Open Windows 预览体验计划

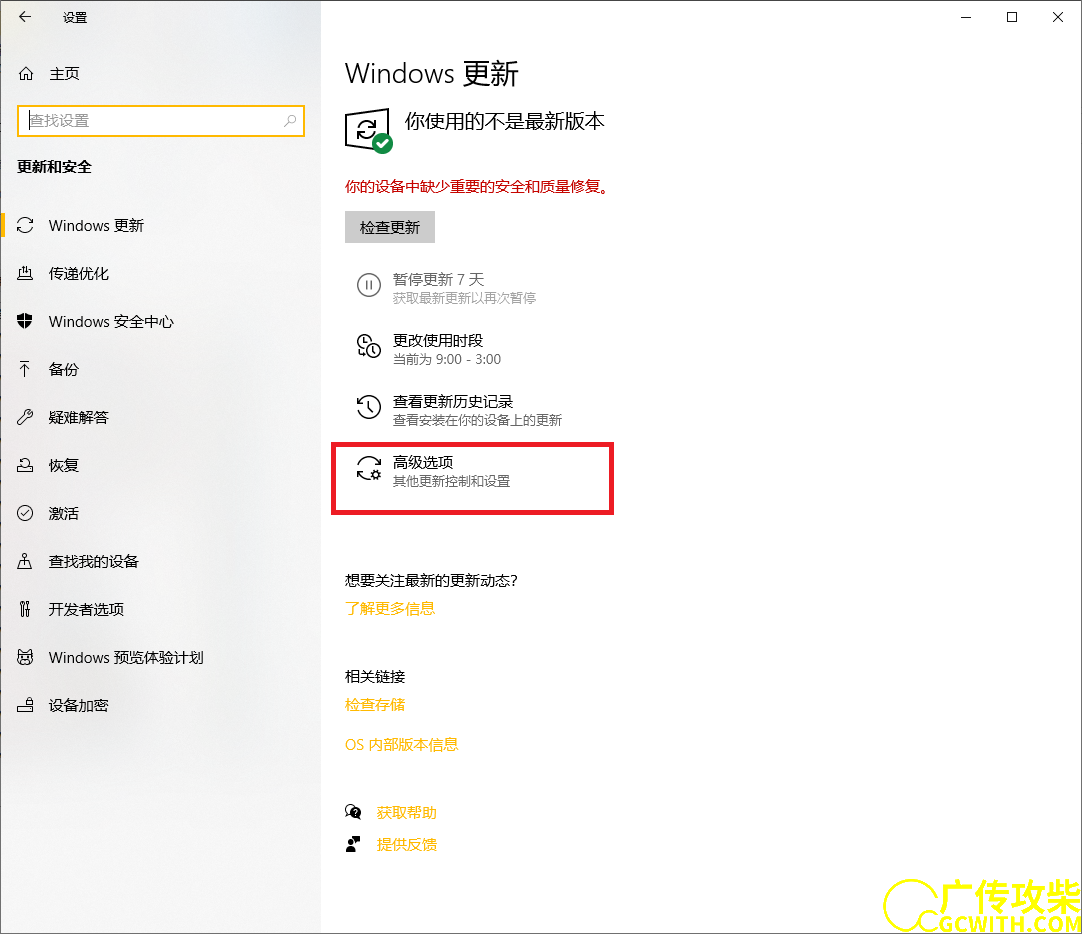(161, 657)
